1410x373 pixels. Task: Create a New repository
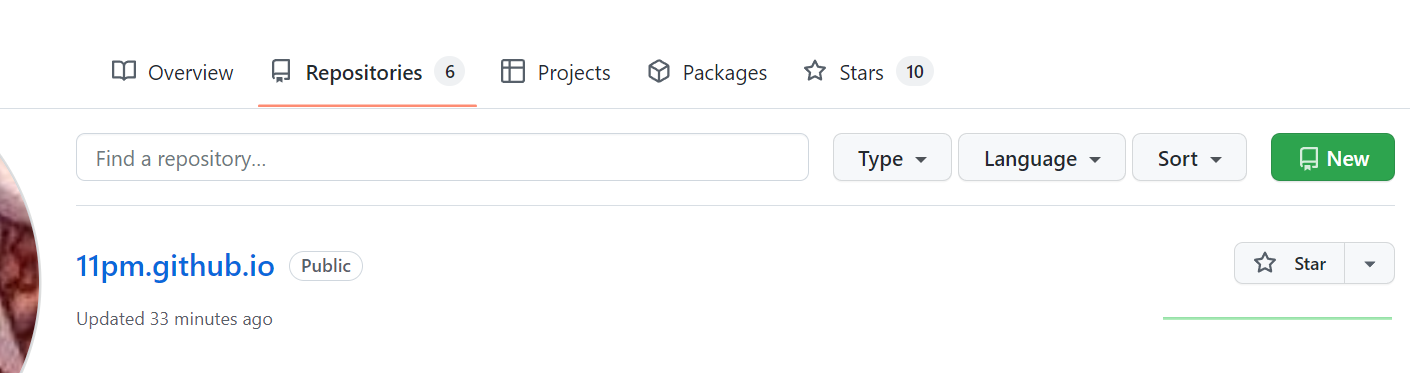(1332, 158)
